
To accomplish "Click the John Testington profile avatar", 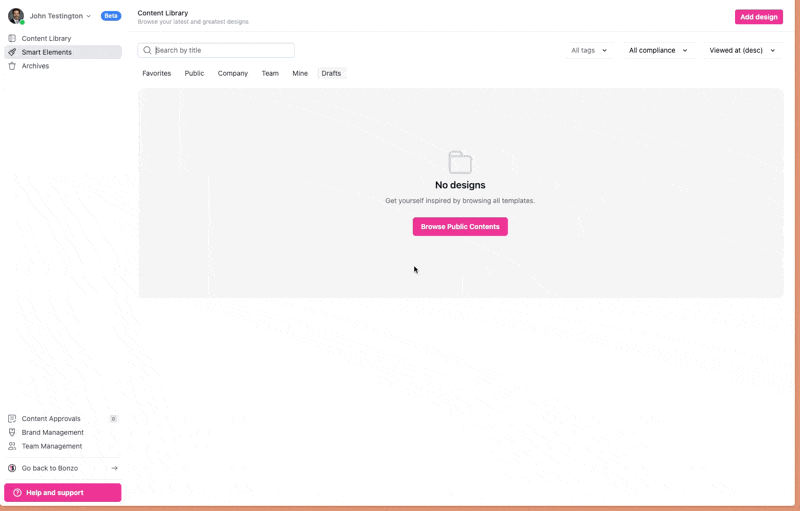I will coord(16,16).
